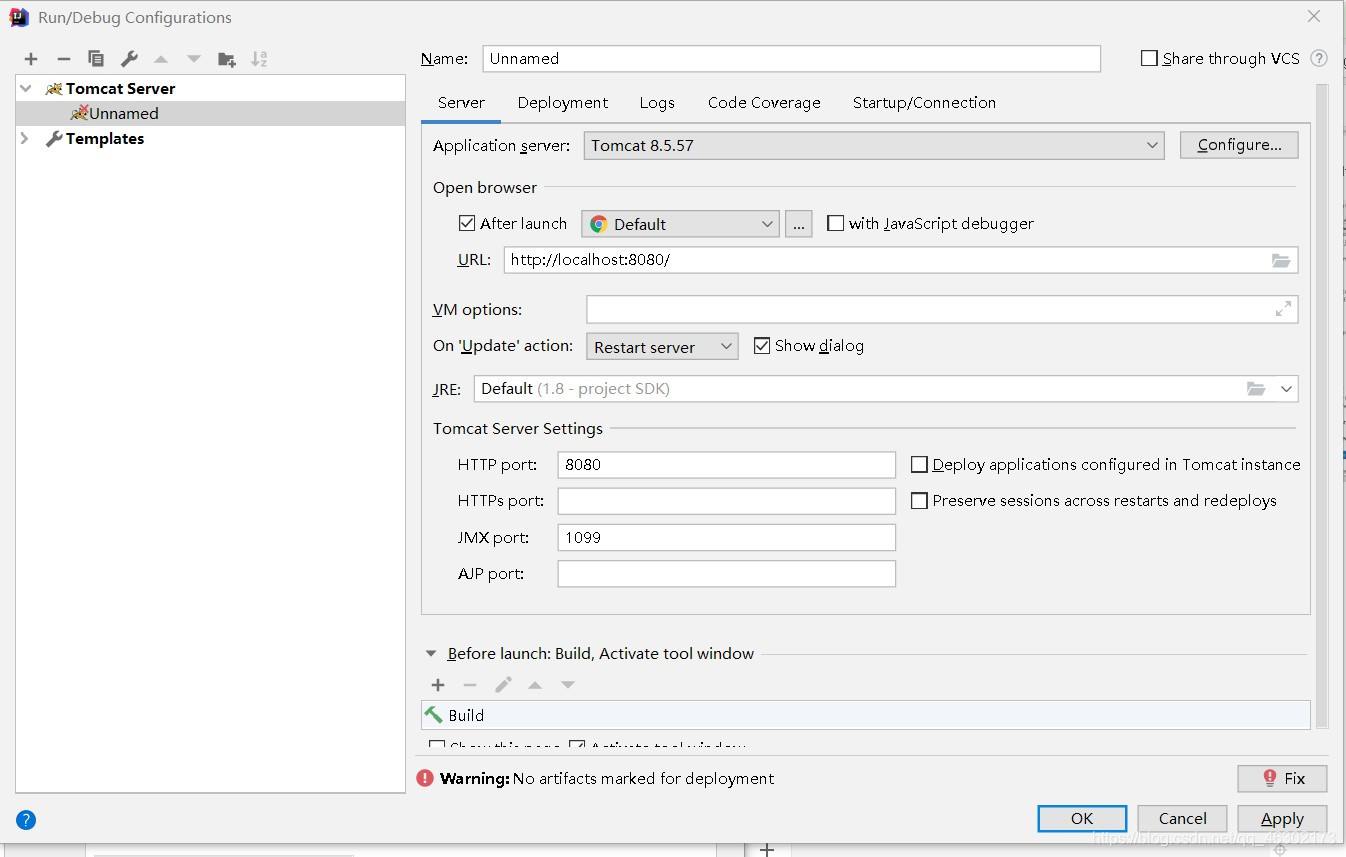
Task: Click the IntelliJ logo in title bar
Action: (x=19, y=17)
